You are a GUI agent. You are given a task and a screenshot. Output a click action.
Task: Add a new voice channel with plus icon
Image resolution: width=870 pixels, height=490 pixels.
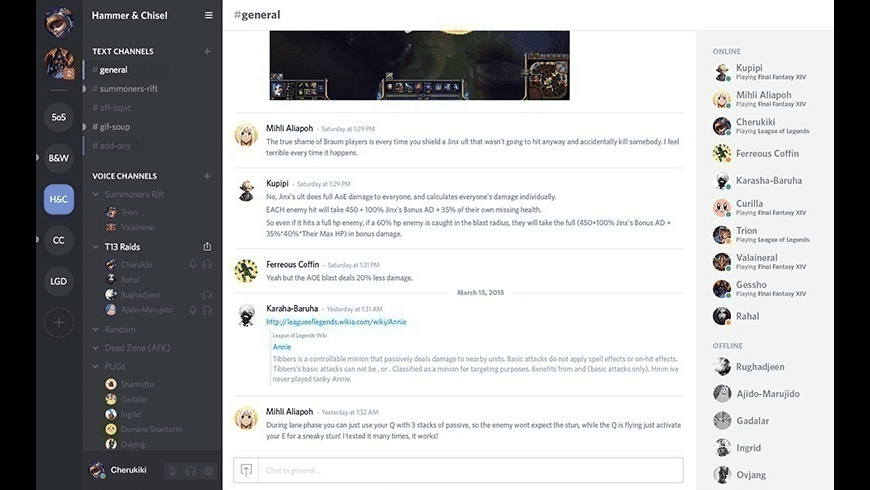coord(207,176)
